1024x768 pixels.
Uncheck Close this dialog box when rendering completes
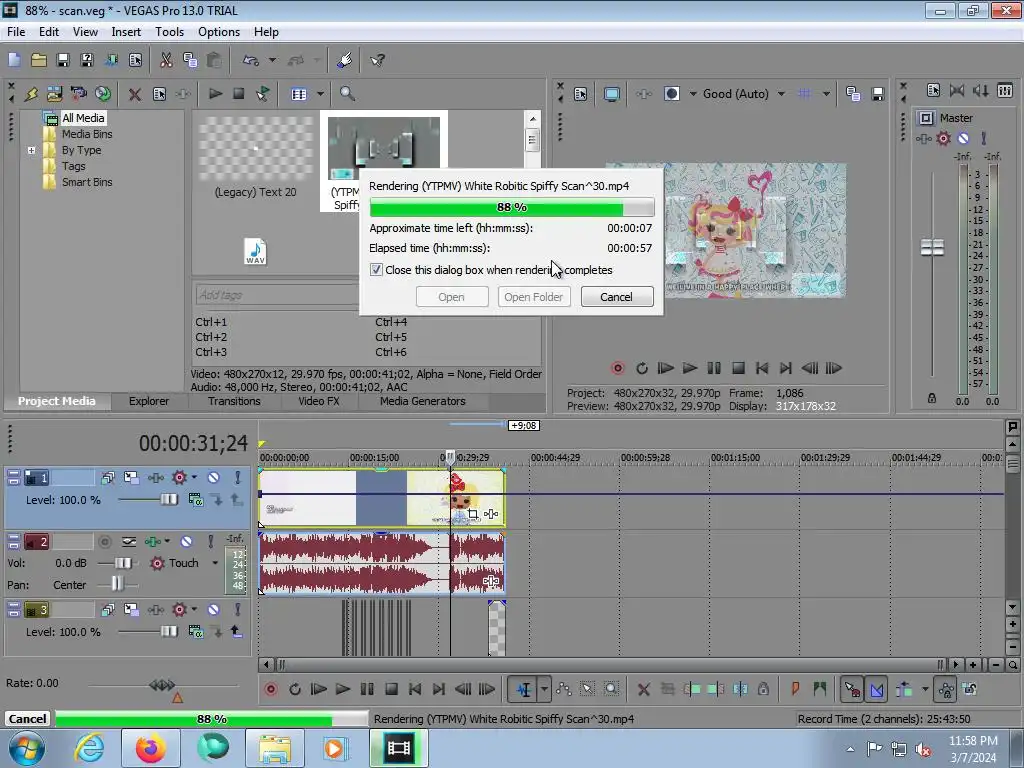point(376,270)
